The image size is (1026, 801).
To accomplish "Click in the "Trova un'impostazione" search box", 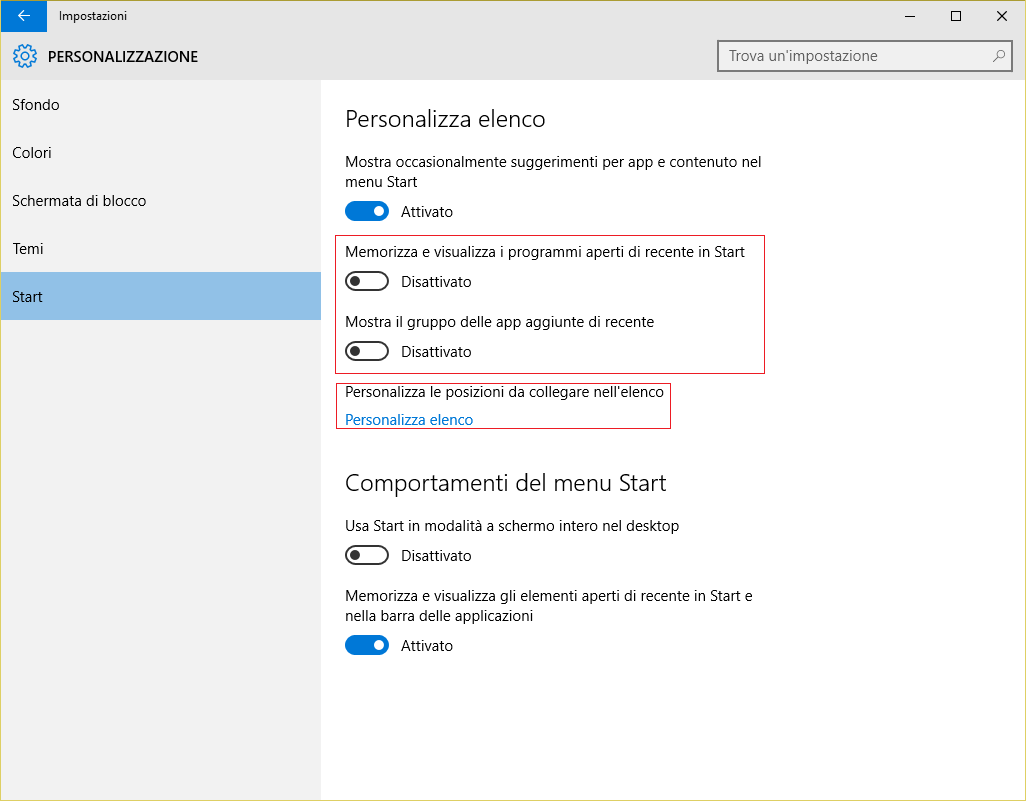I will pos(855,56).
